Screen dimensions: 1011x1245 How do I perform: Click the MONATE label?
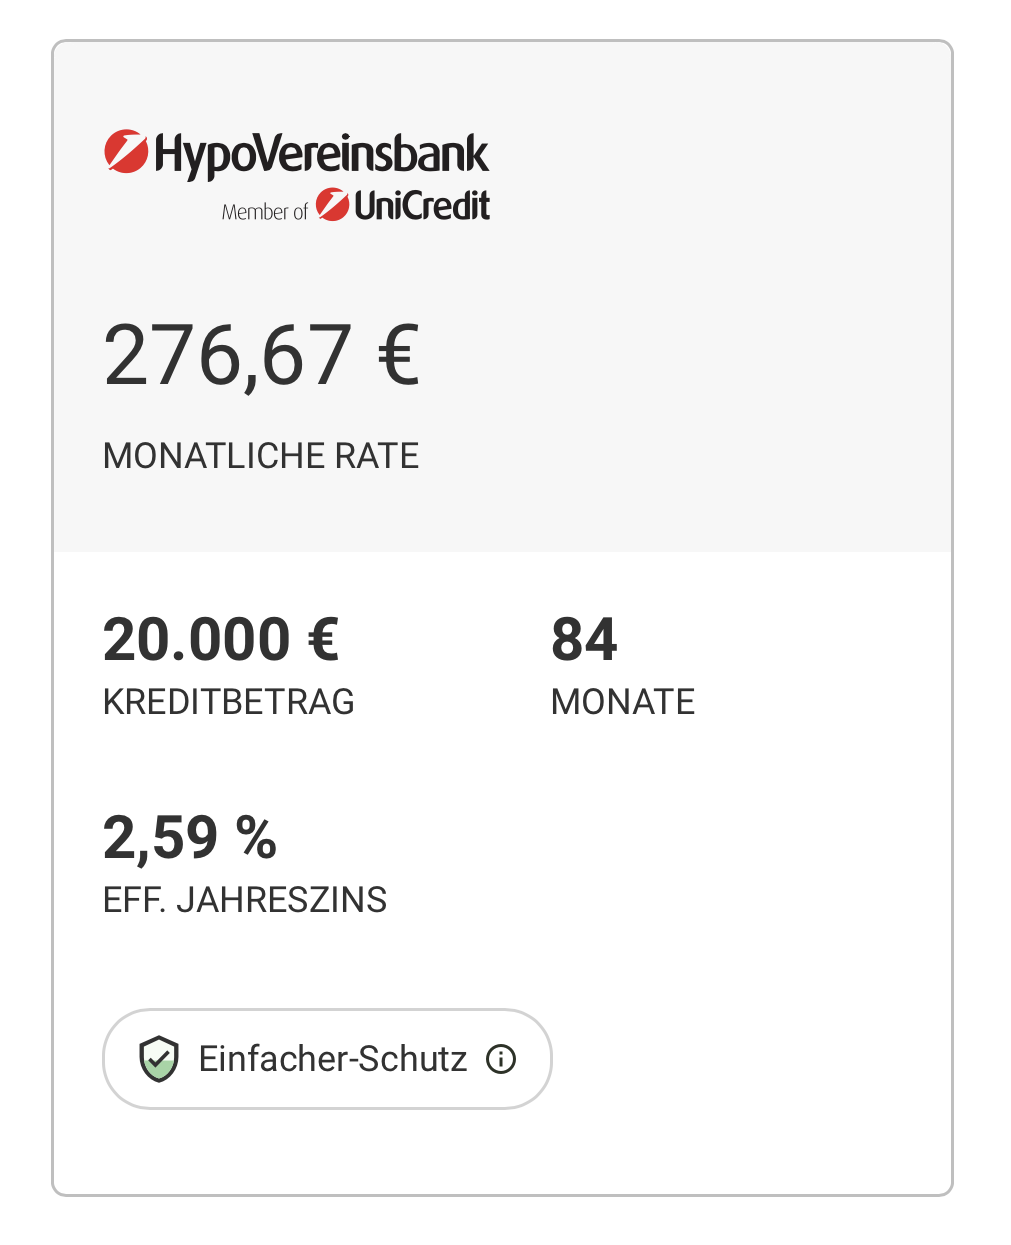(x=623, y=702)
